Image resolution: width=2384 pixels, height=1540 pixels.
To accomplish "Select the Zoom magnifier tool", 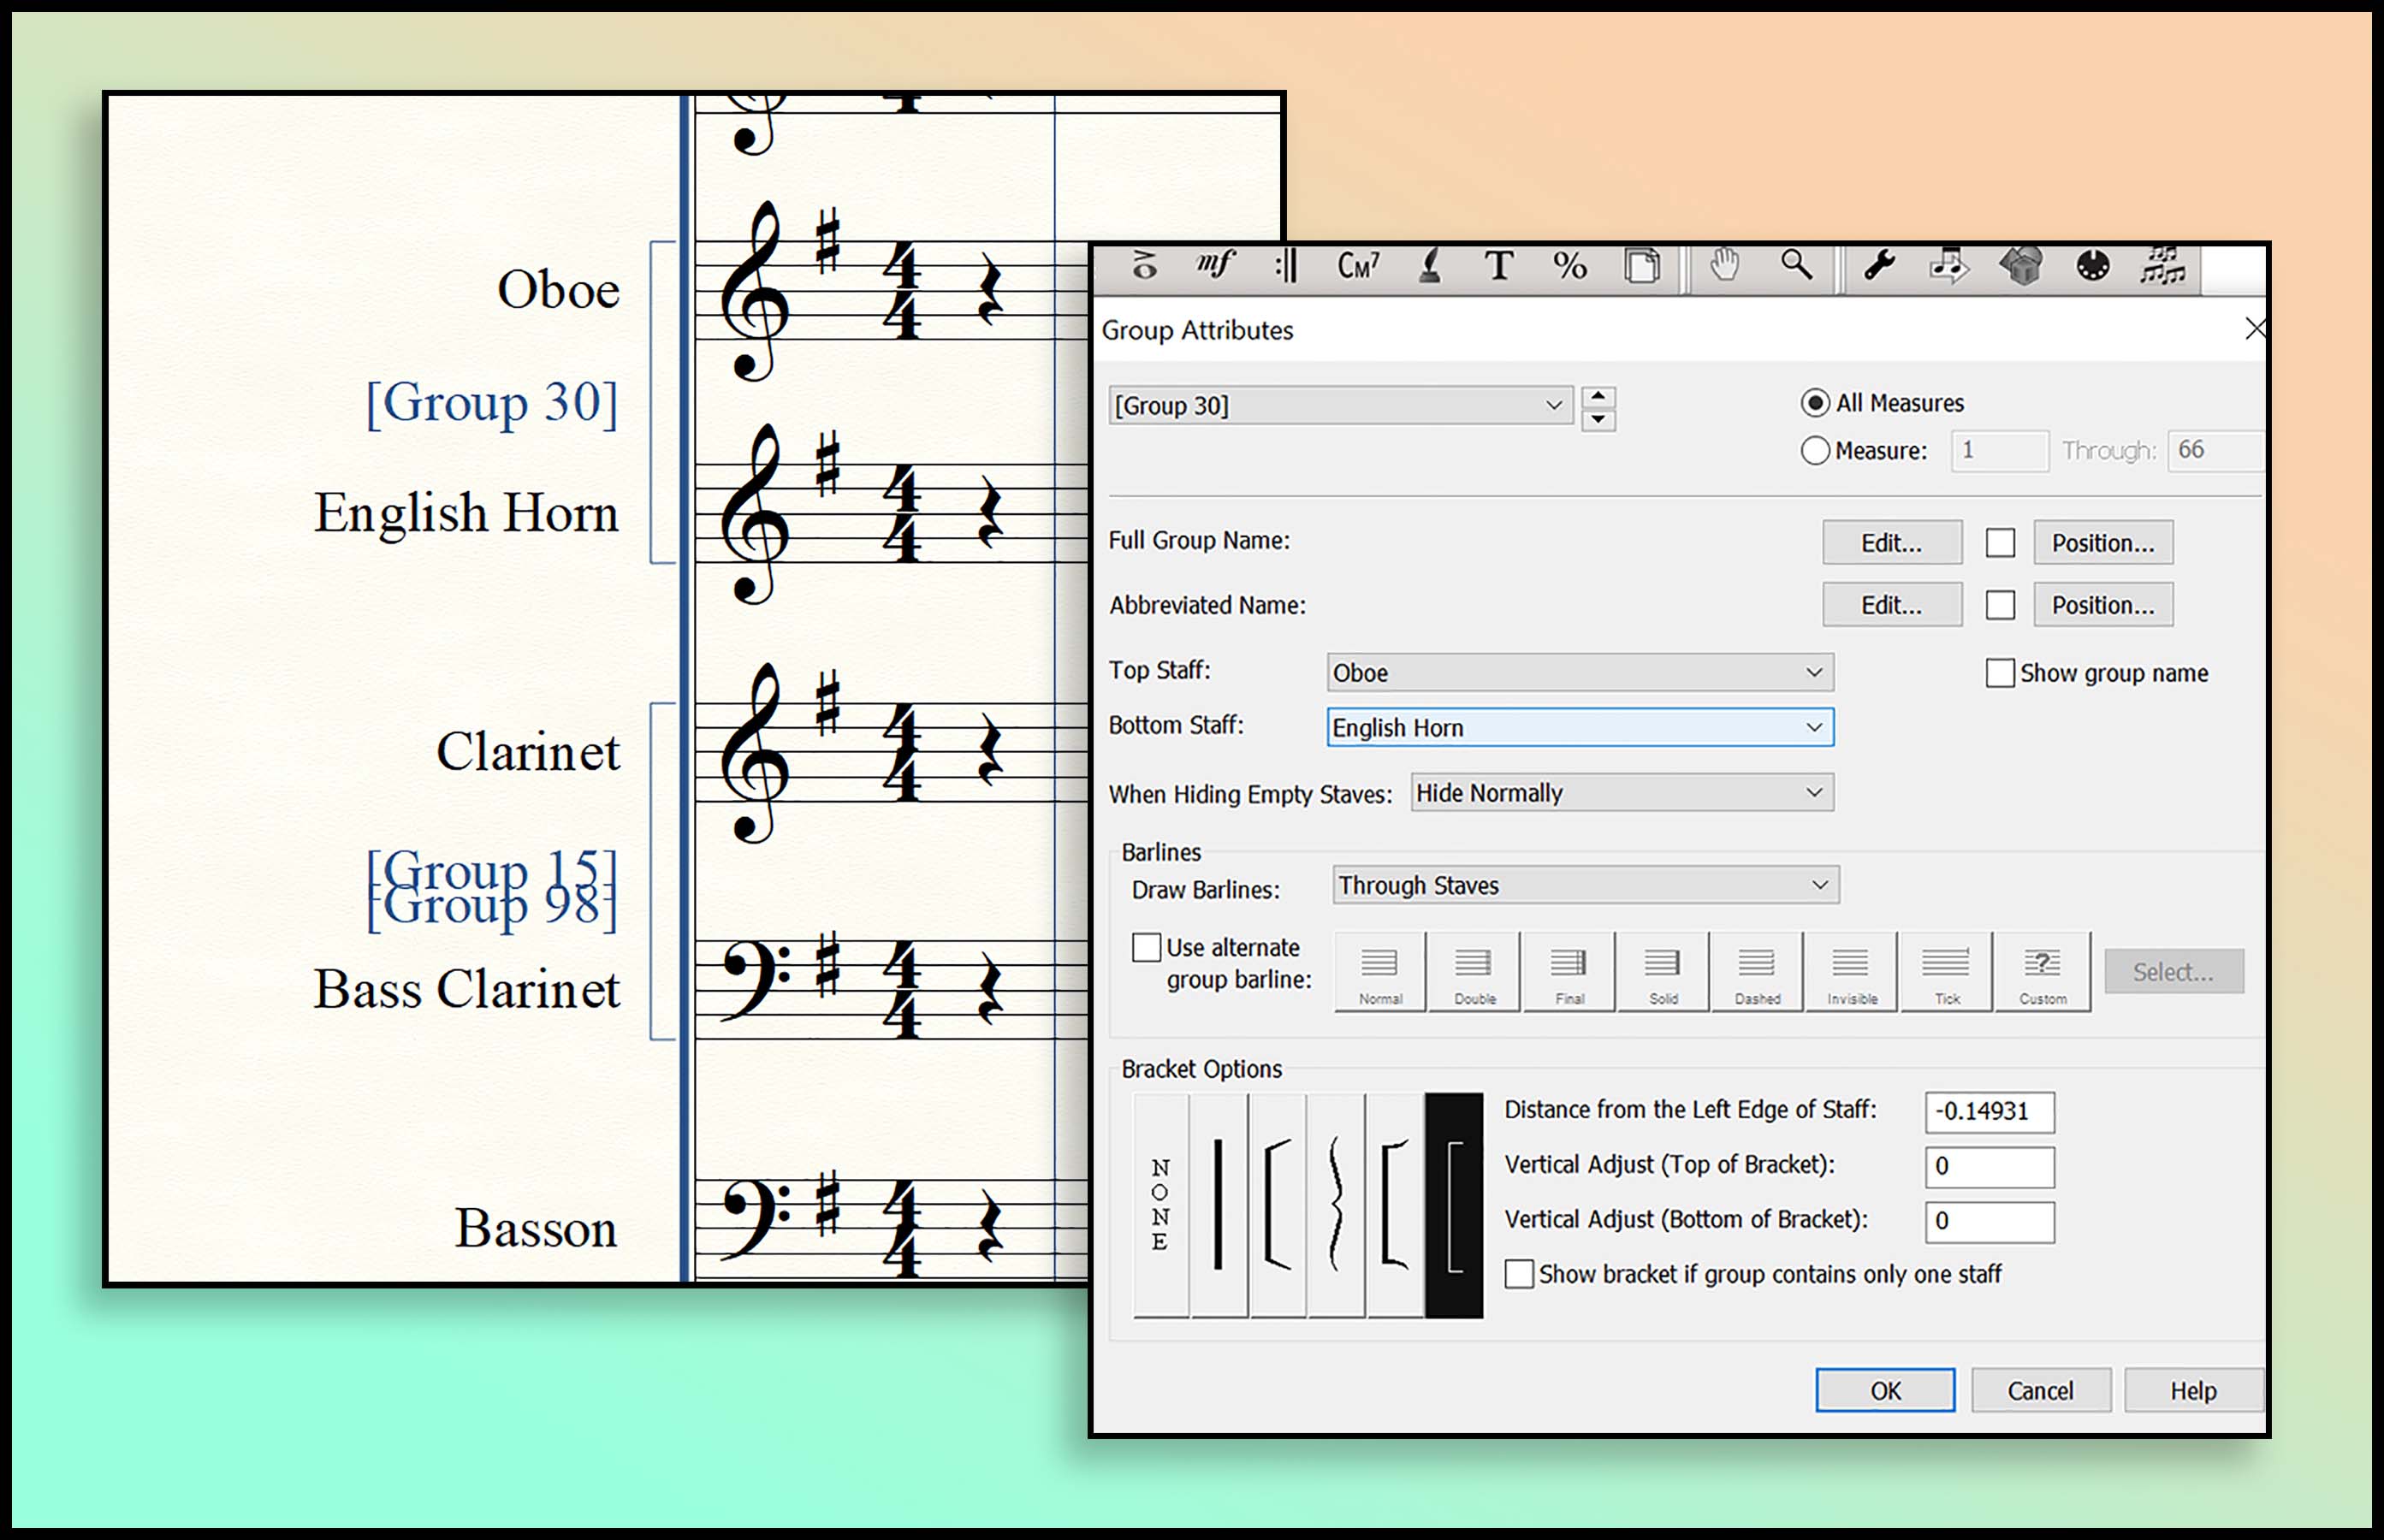I will pyautogui.click(x=1796, y=266).
